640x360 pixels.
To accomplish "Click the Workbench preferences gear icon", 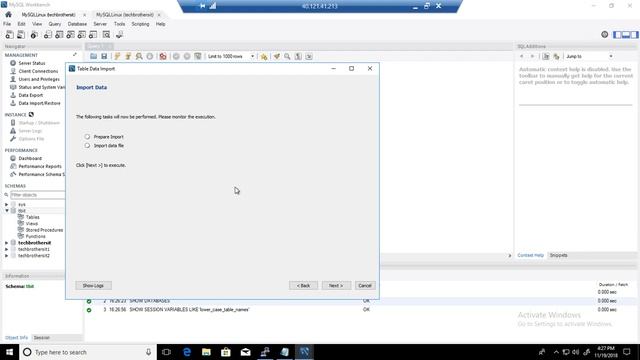I will 605,35.
